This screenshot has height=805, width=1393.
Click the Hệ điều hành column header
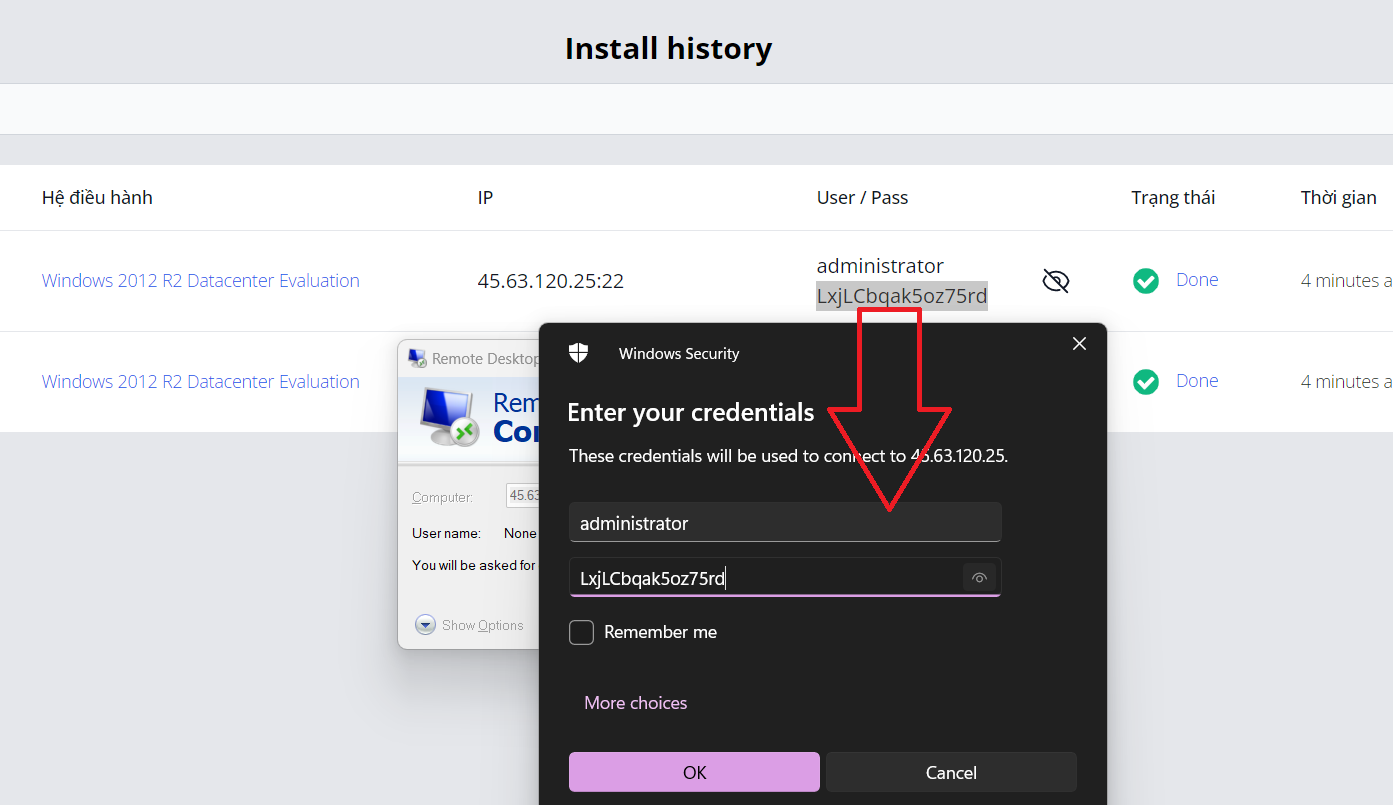tap(97, 197)
